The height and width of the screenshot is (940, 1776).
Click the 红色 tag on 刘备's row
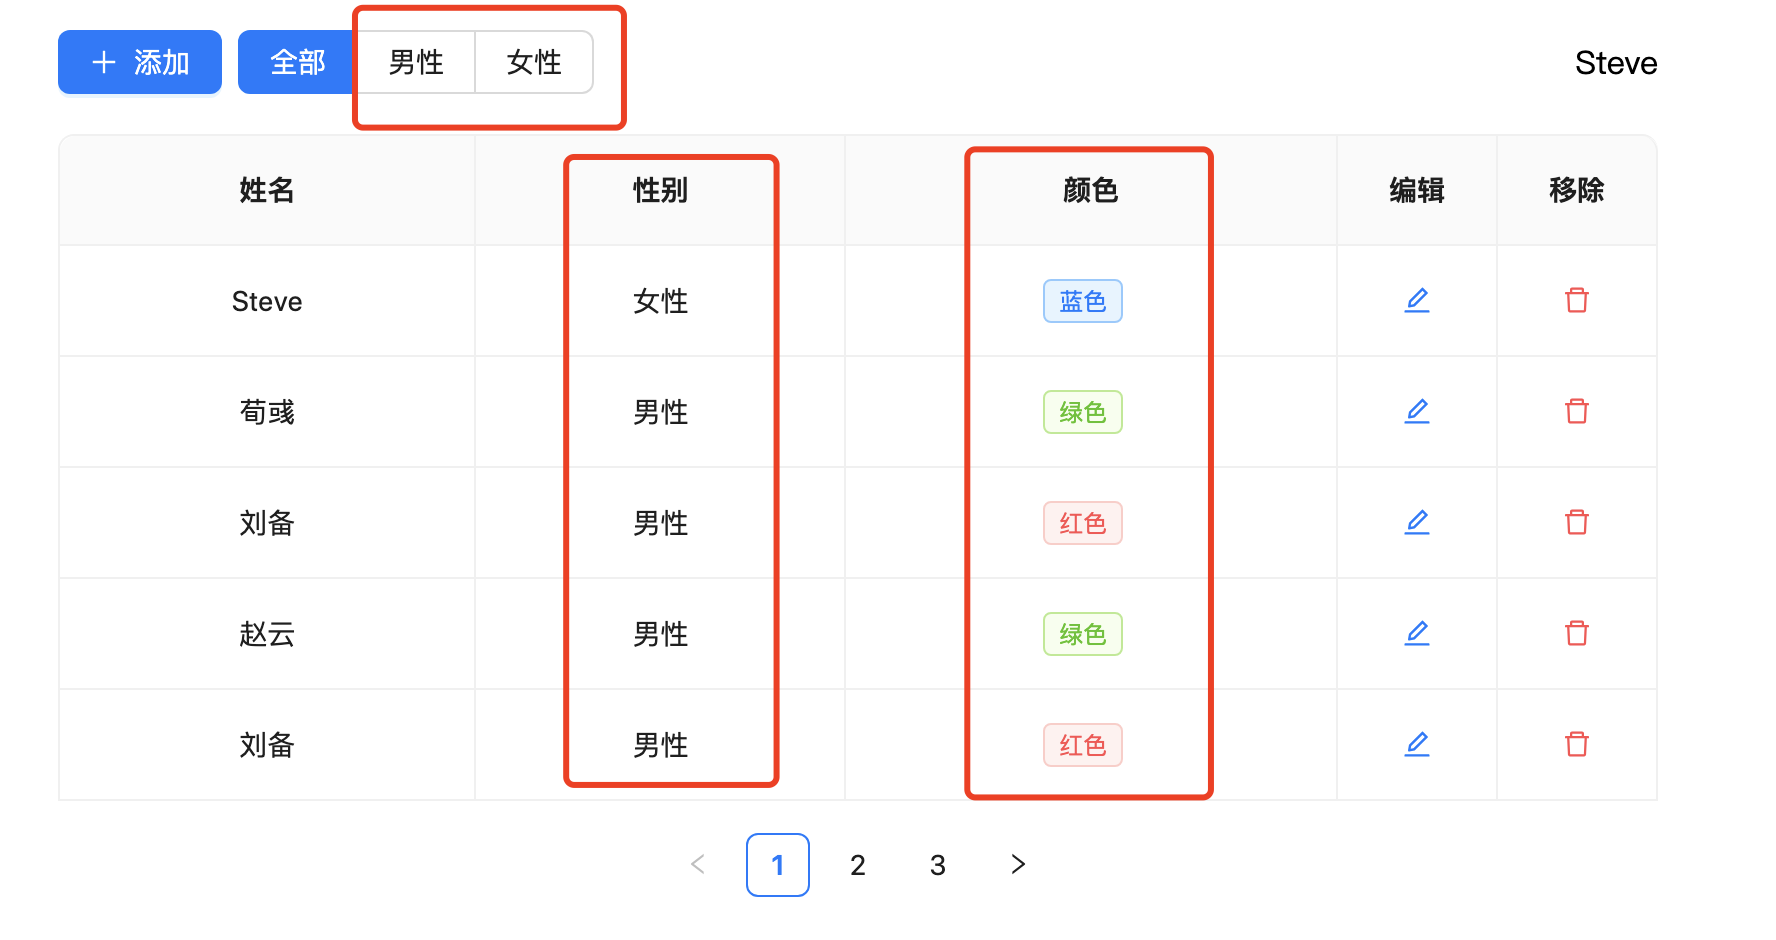point(1083,522)
